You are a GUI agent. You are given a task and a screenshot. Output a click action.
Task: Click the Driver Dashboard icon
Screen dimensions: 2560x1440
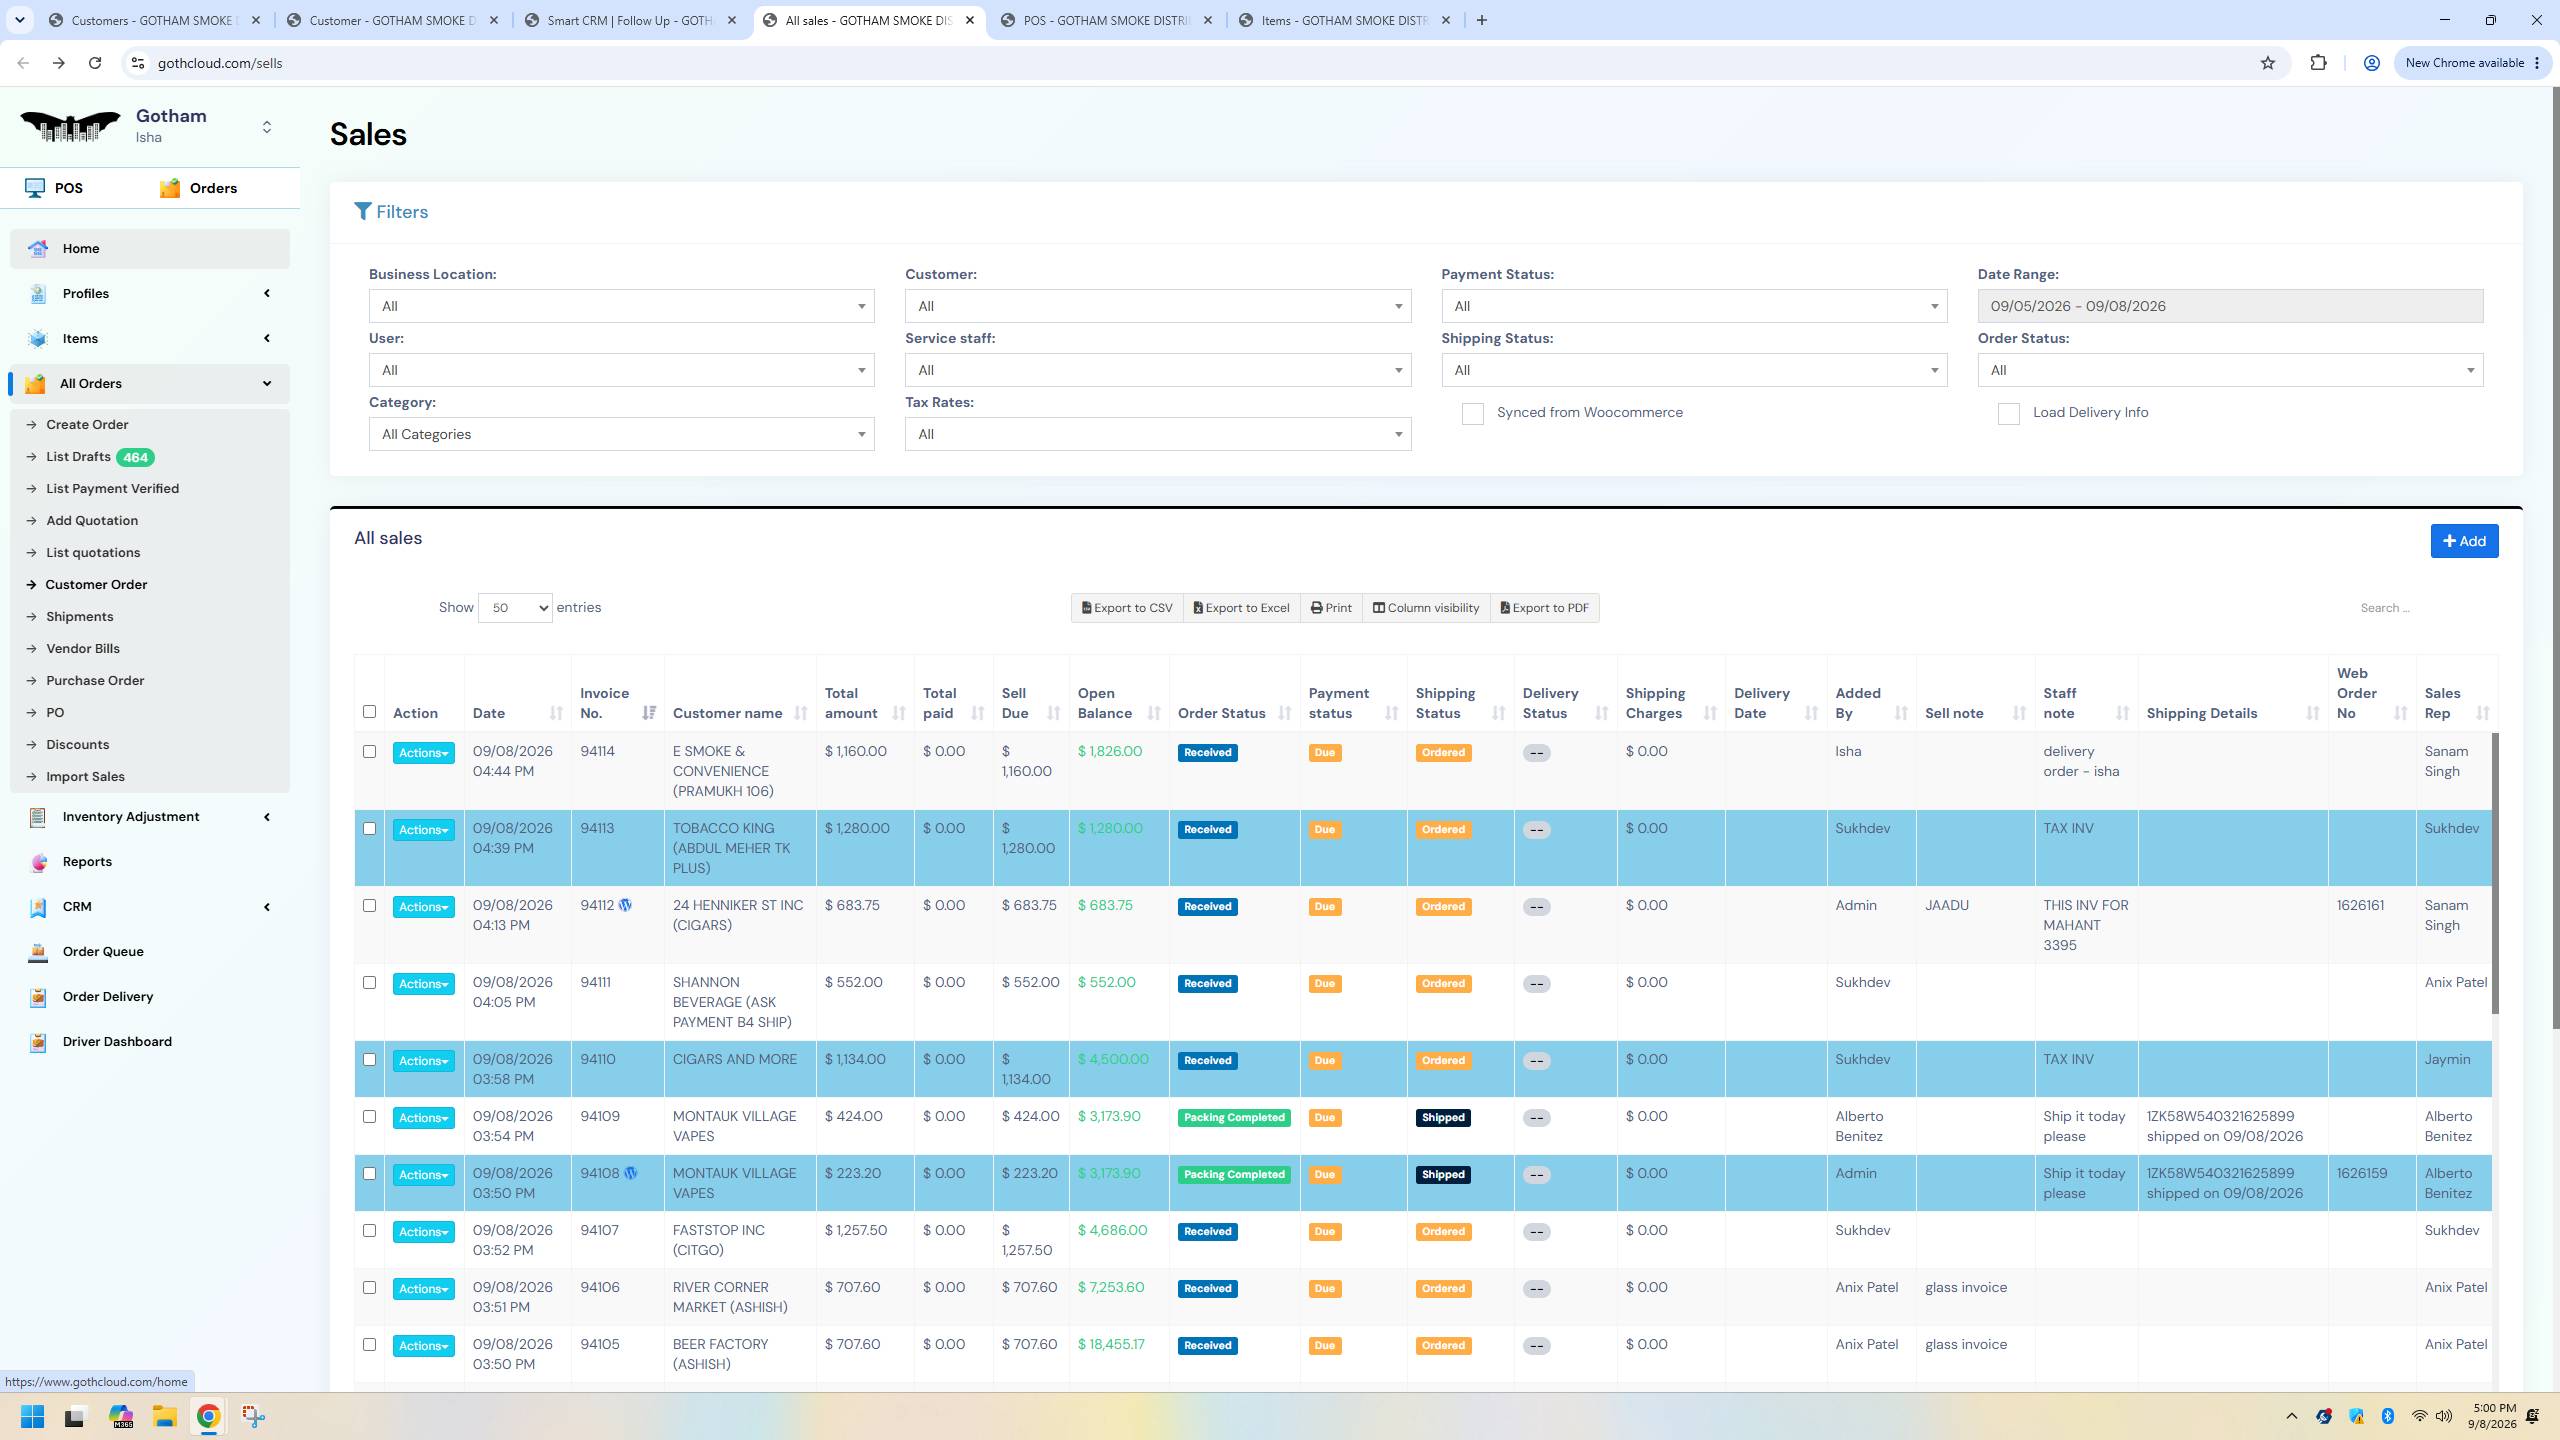[38, 1042]
